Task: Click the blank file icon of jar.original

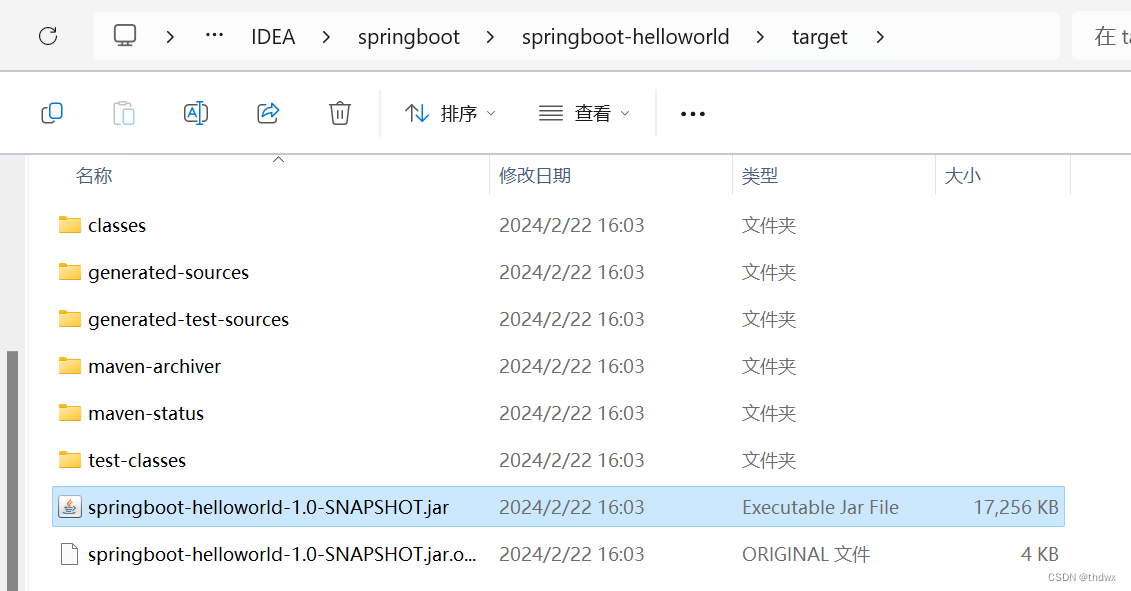Action: tap(69, 554)
